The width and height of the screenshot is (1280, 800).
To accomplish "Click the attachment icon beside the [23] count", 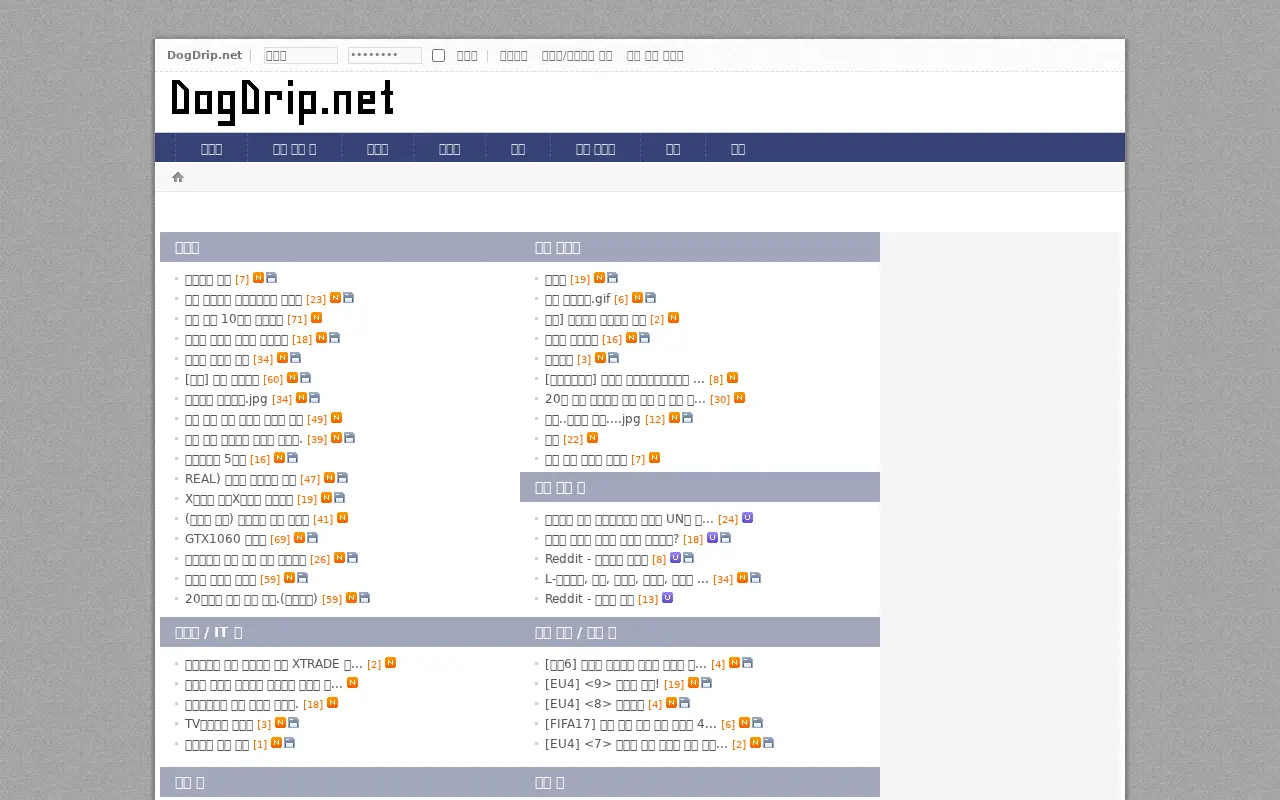I will click(348, 298).
